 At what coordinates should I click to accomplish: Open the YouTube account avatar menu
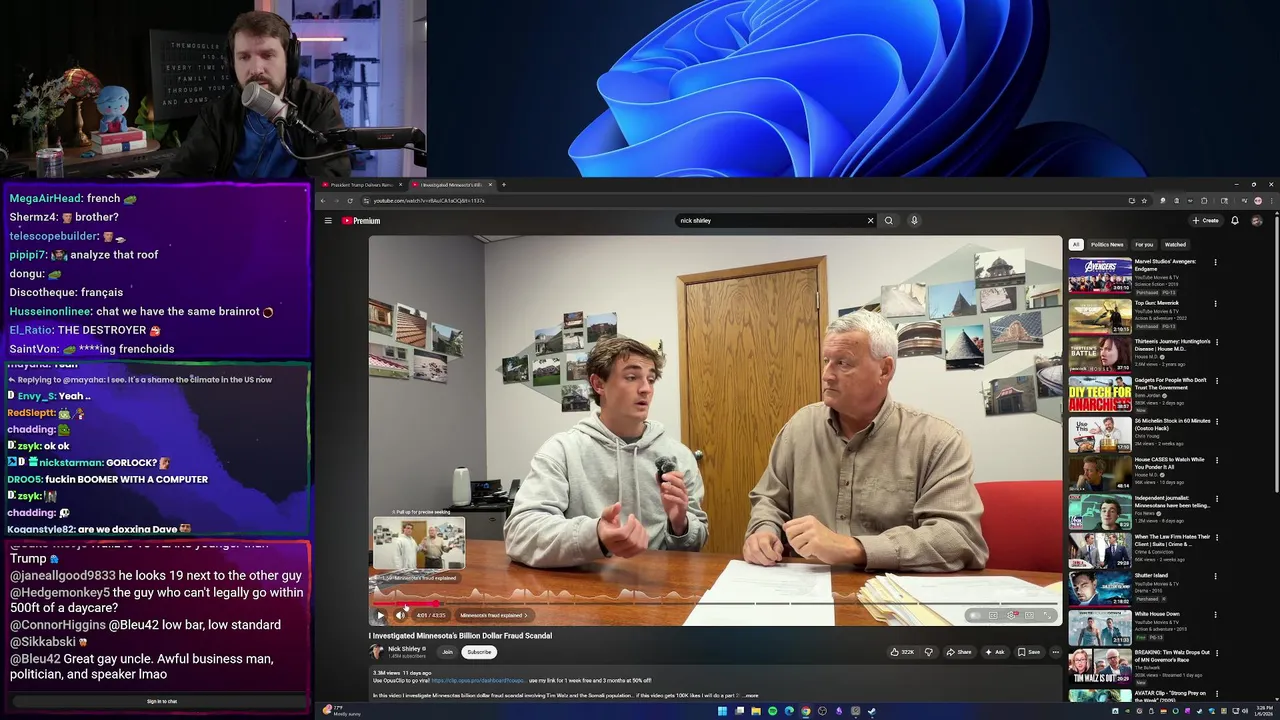(x=1257, y=220)
